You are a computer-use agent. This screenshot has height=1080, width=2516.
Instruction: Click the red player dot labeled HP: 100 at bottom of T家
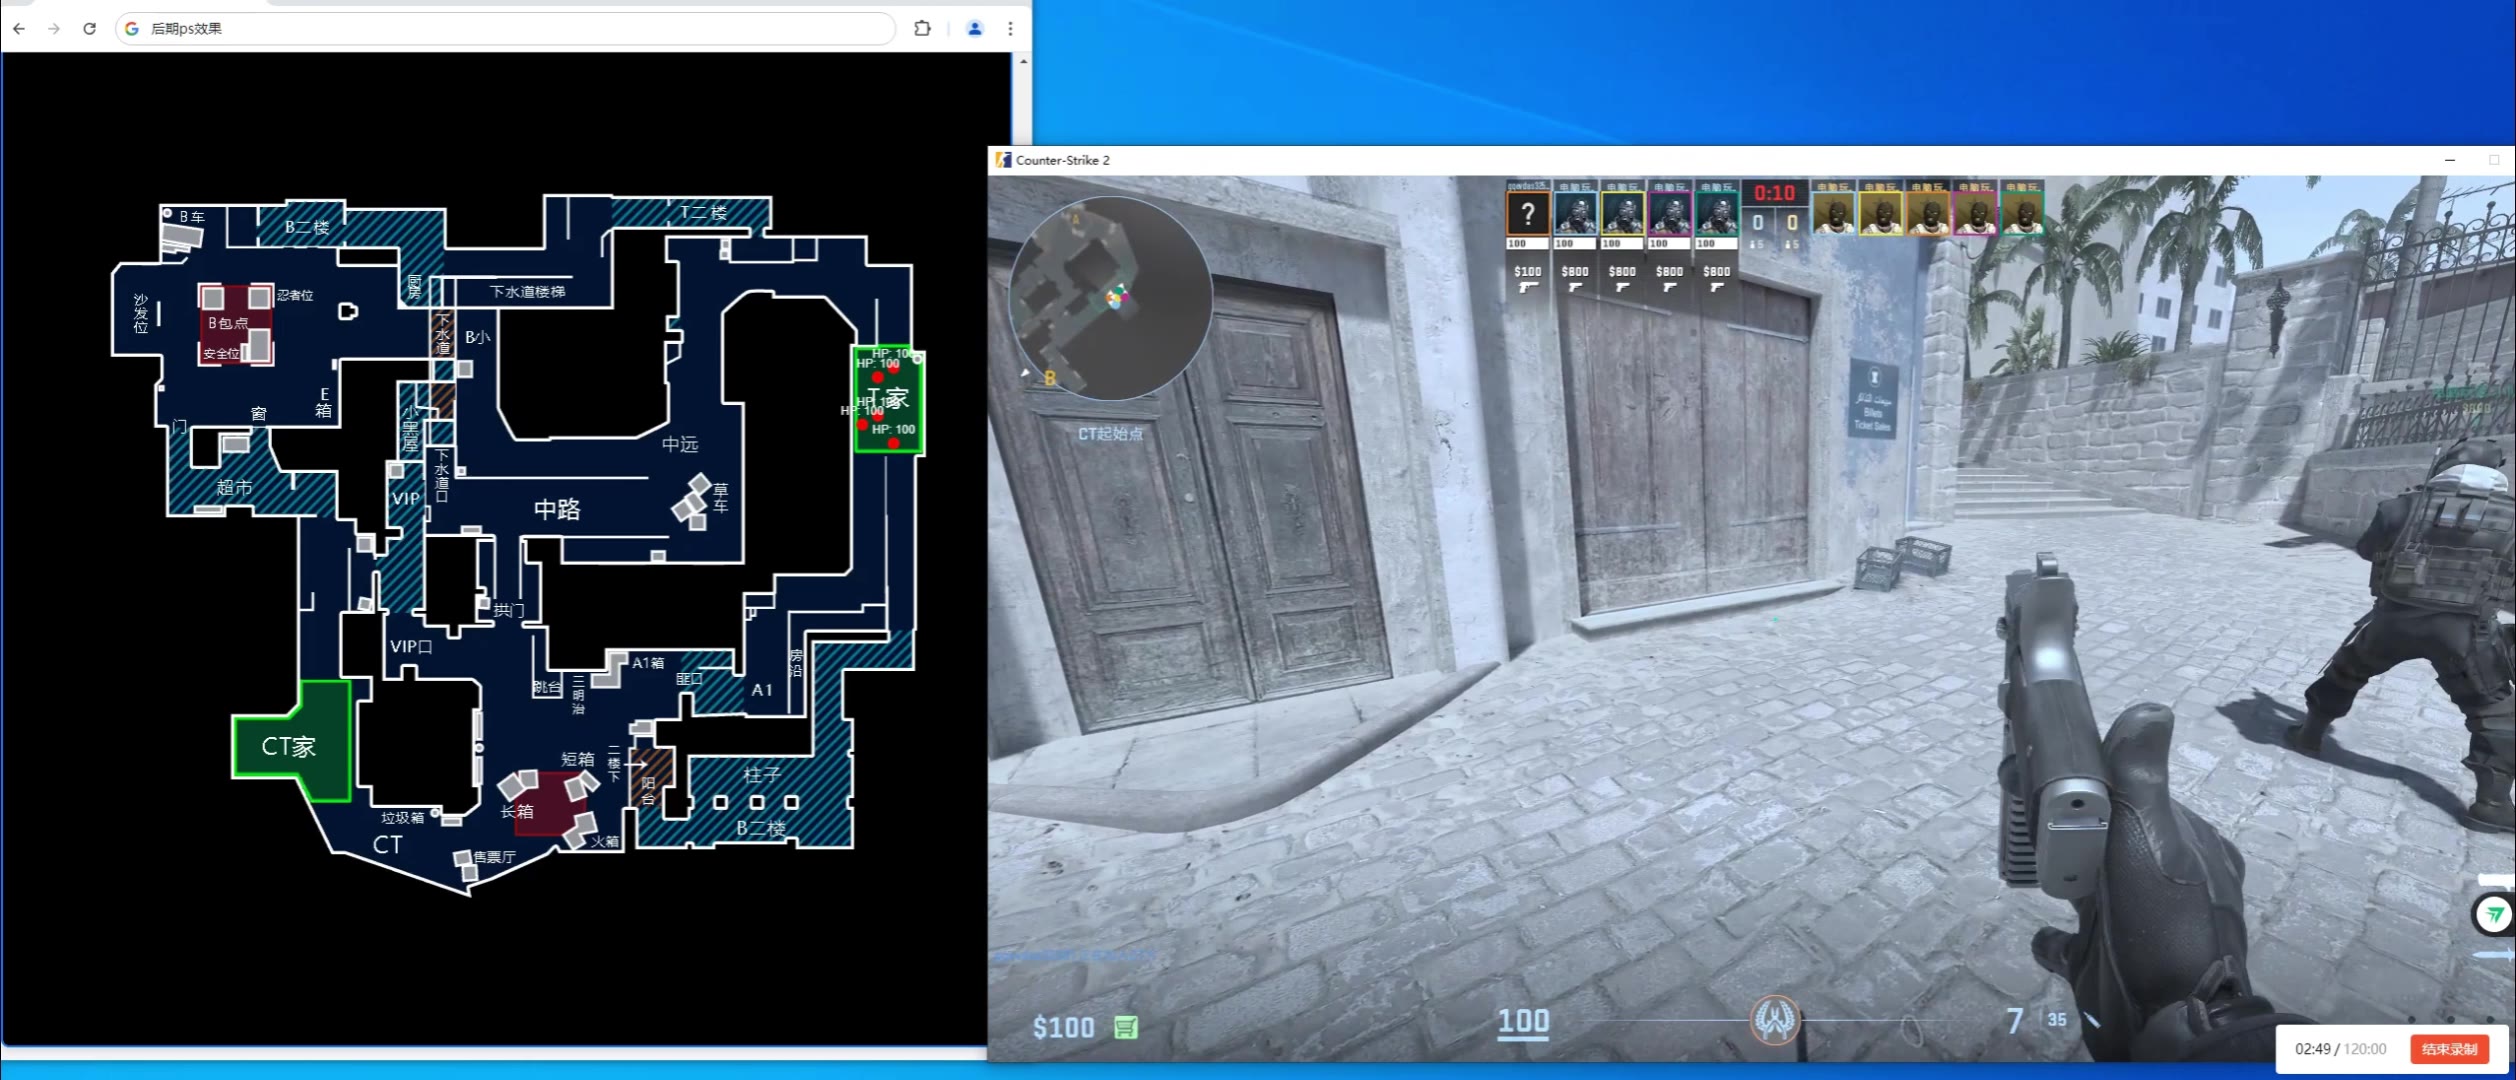click(894, 442)
